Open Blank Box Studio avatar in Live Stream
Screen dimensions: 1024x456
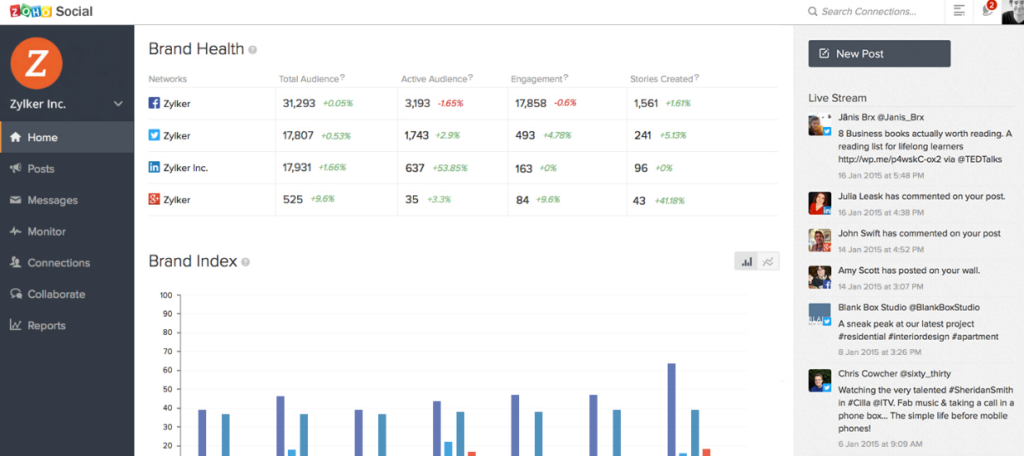[820, 314]
